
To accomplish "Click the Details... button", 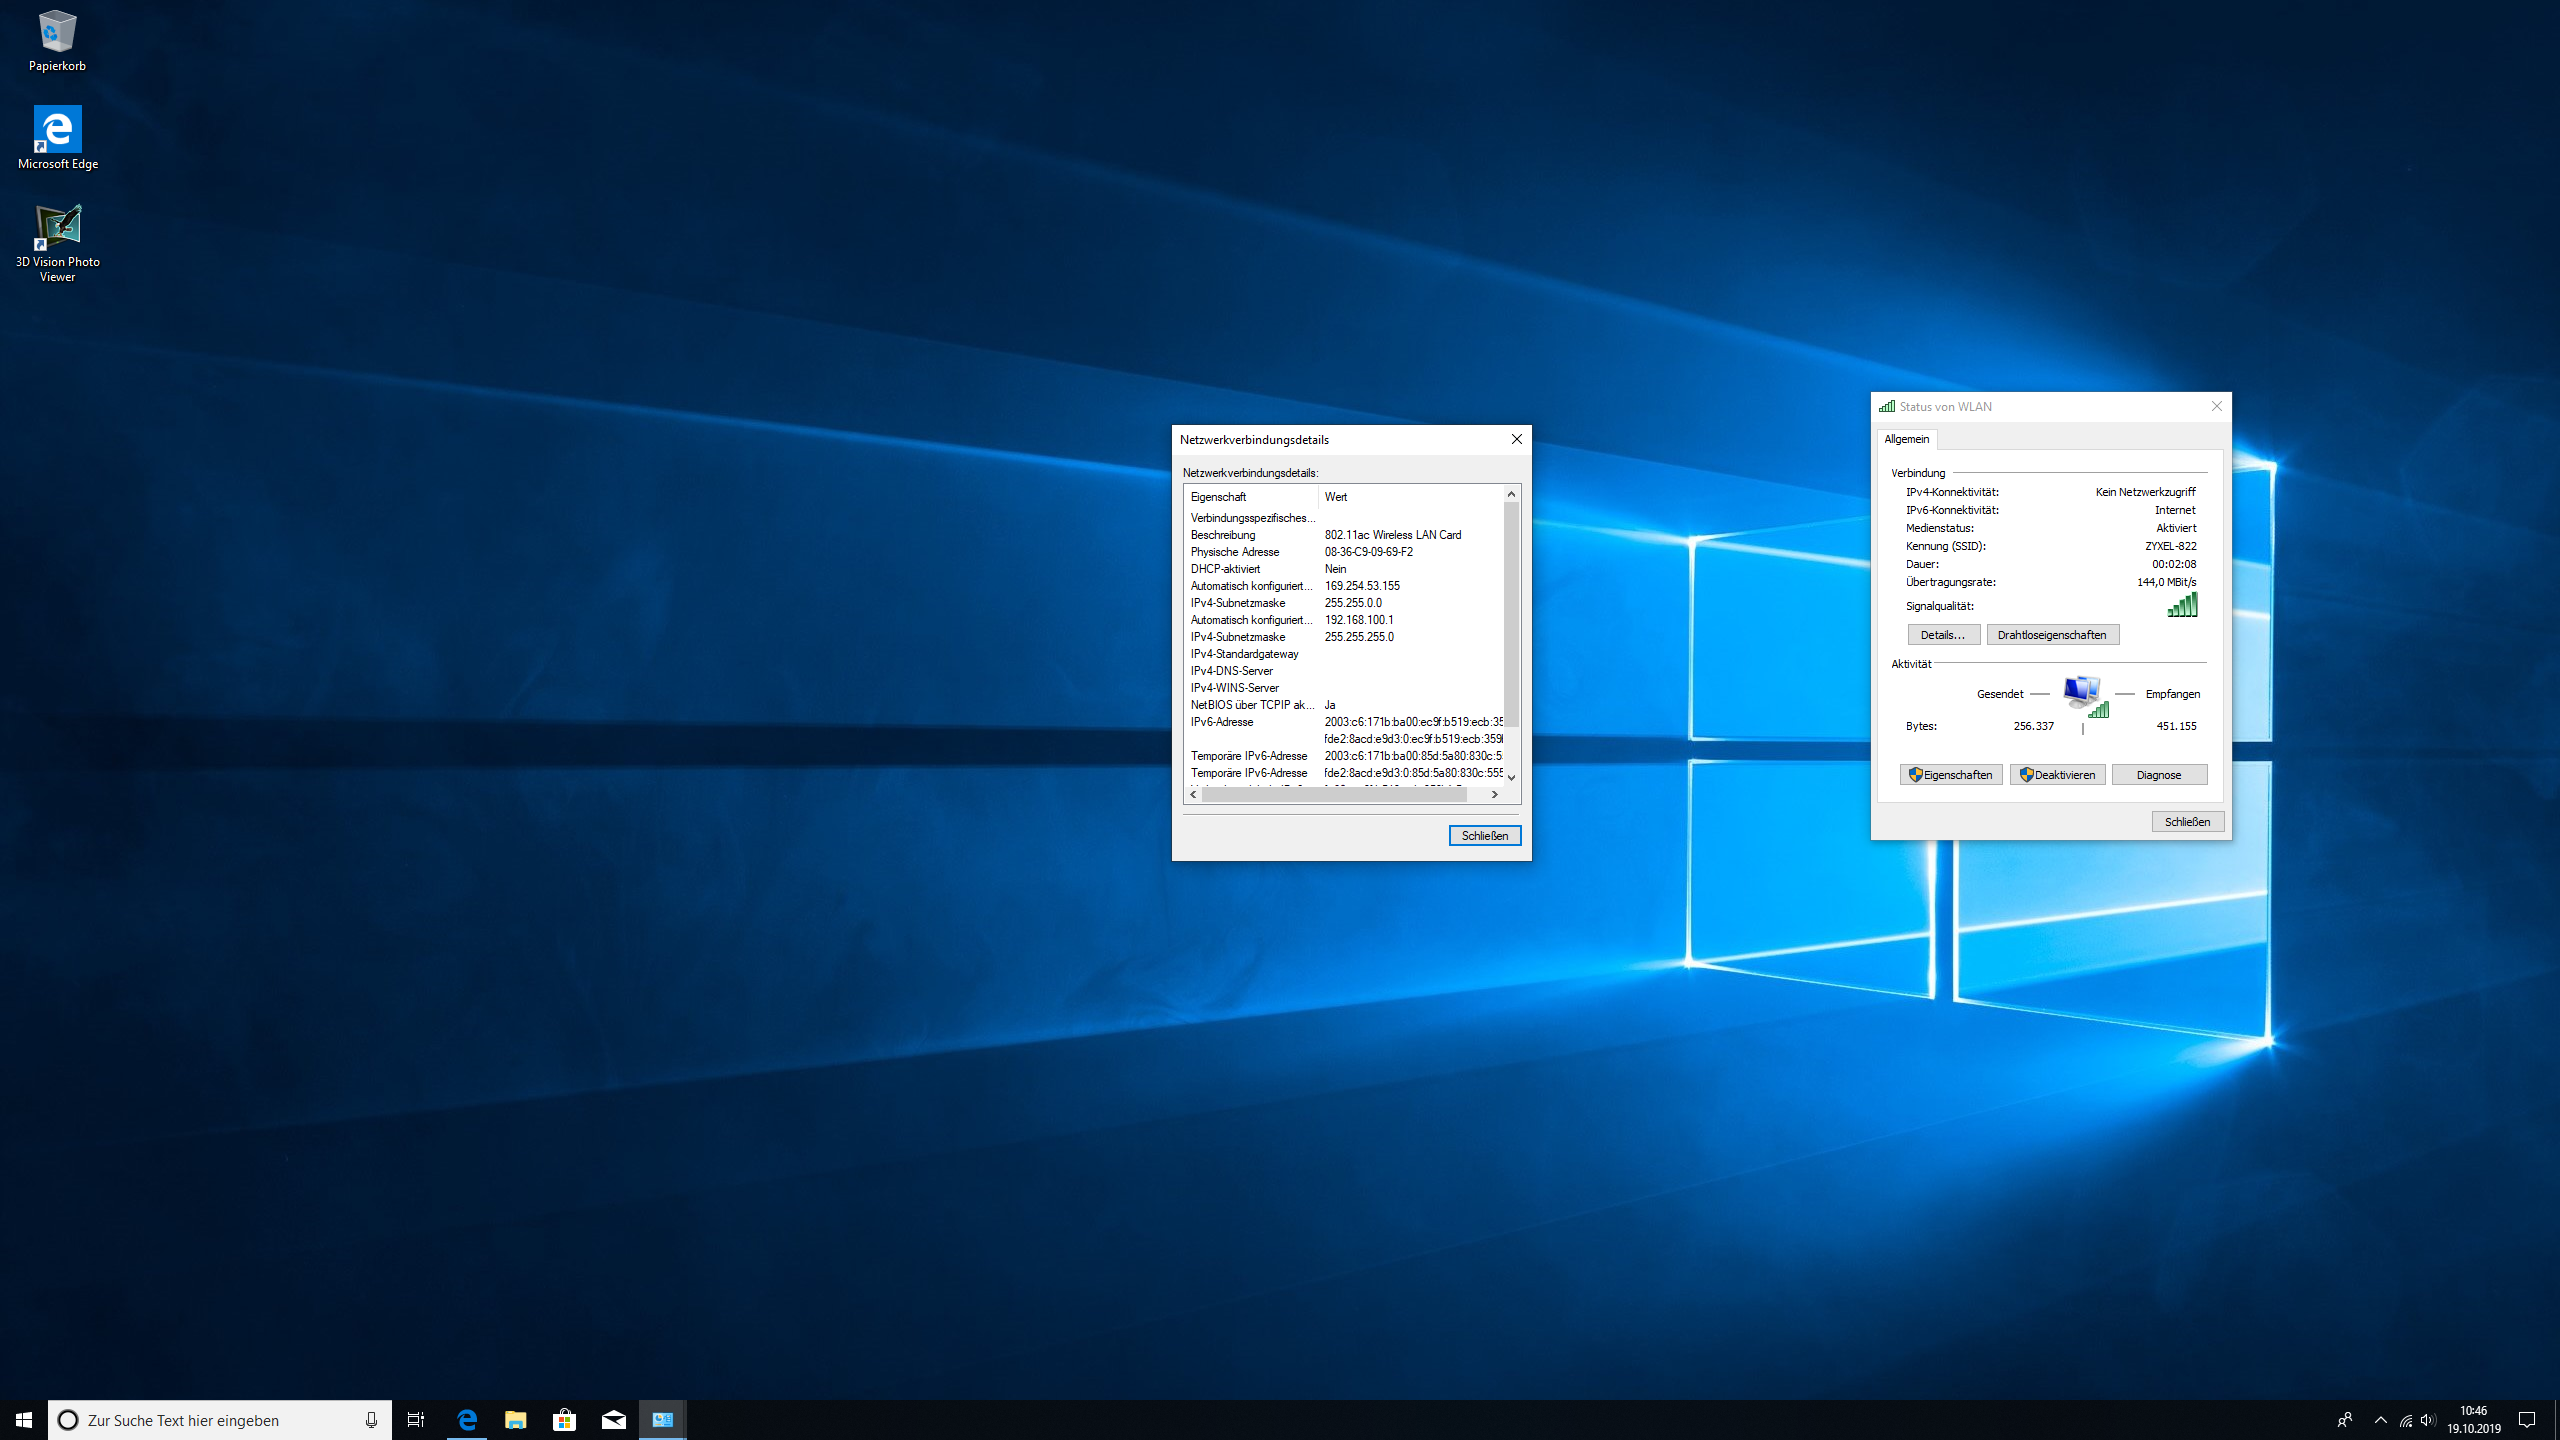I will click(1942, 635).
